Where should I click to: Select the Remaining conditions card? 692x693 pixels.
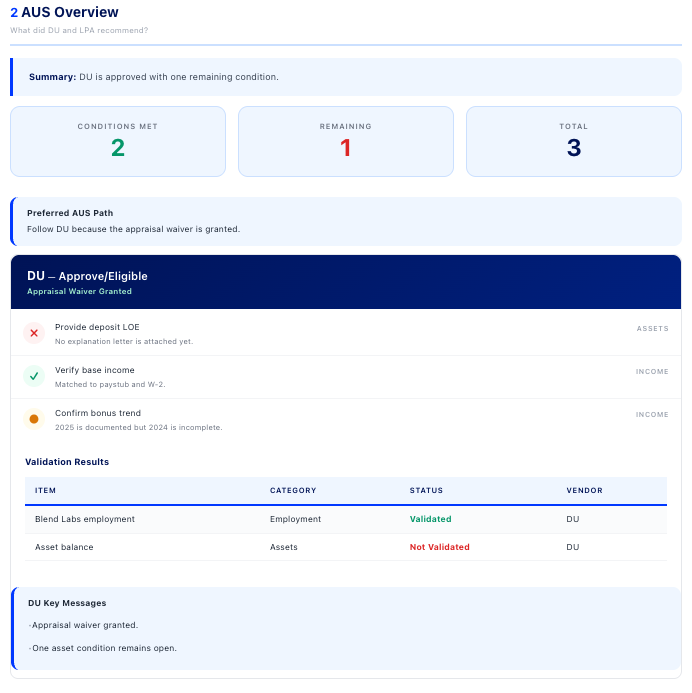coord(345,141)
